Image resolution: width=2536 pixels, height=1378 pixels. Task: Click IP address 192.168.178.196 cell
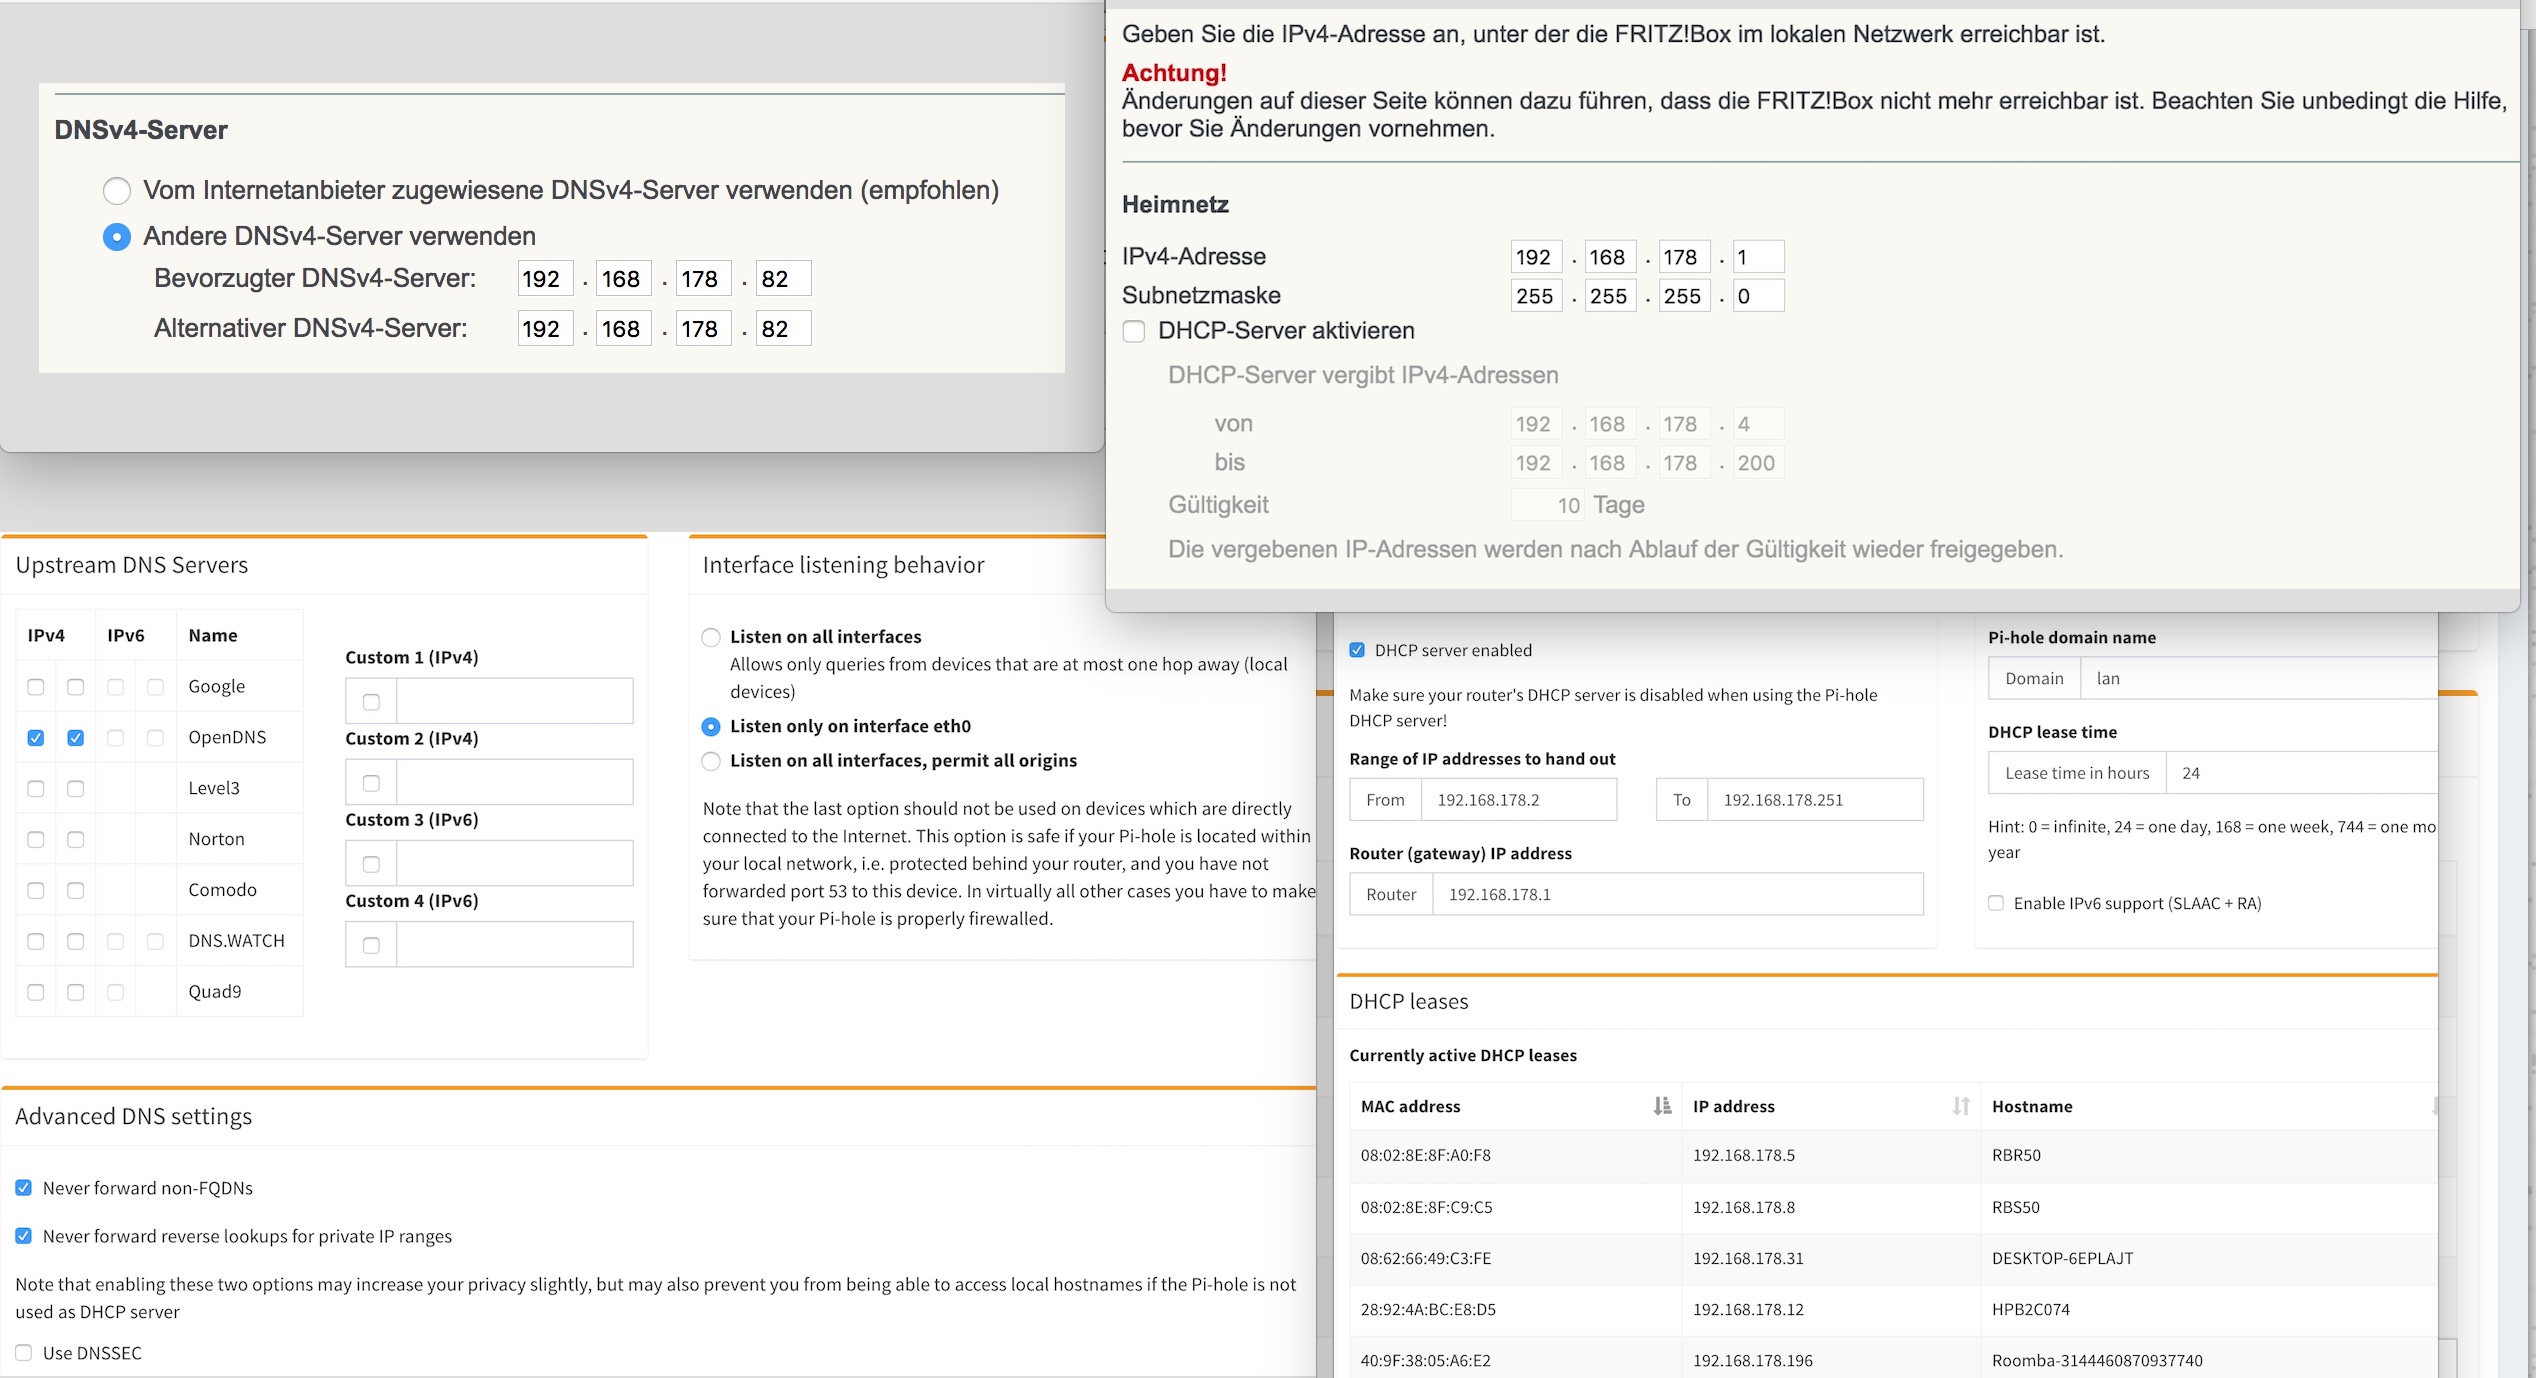tap(1752, 1360)
